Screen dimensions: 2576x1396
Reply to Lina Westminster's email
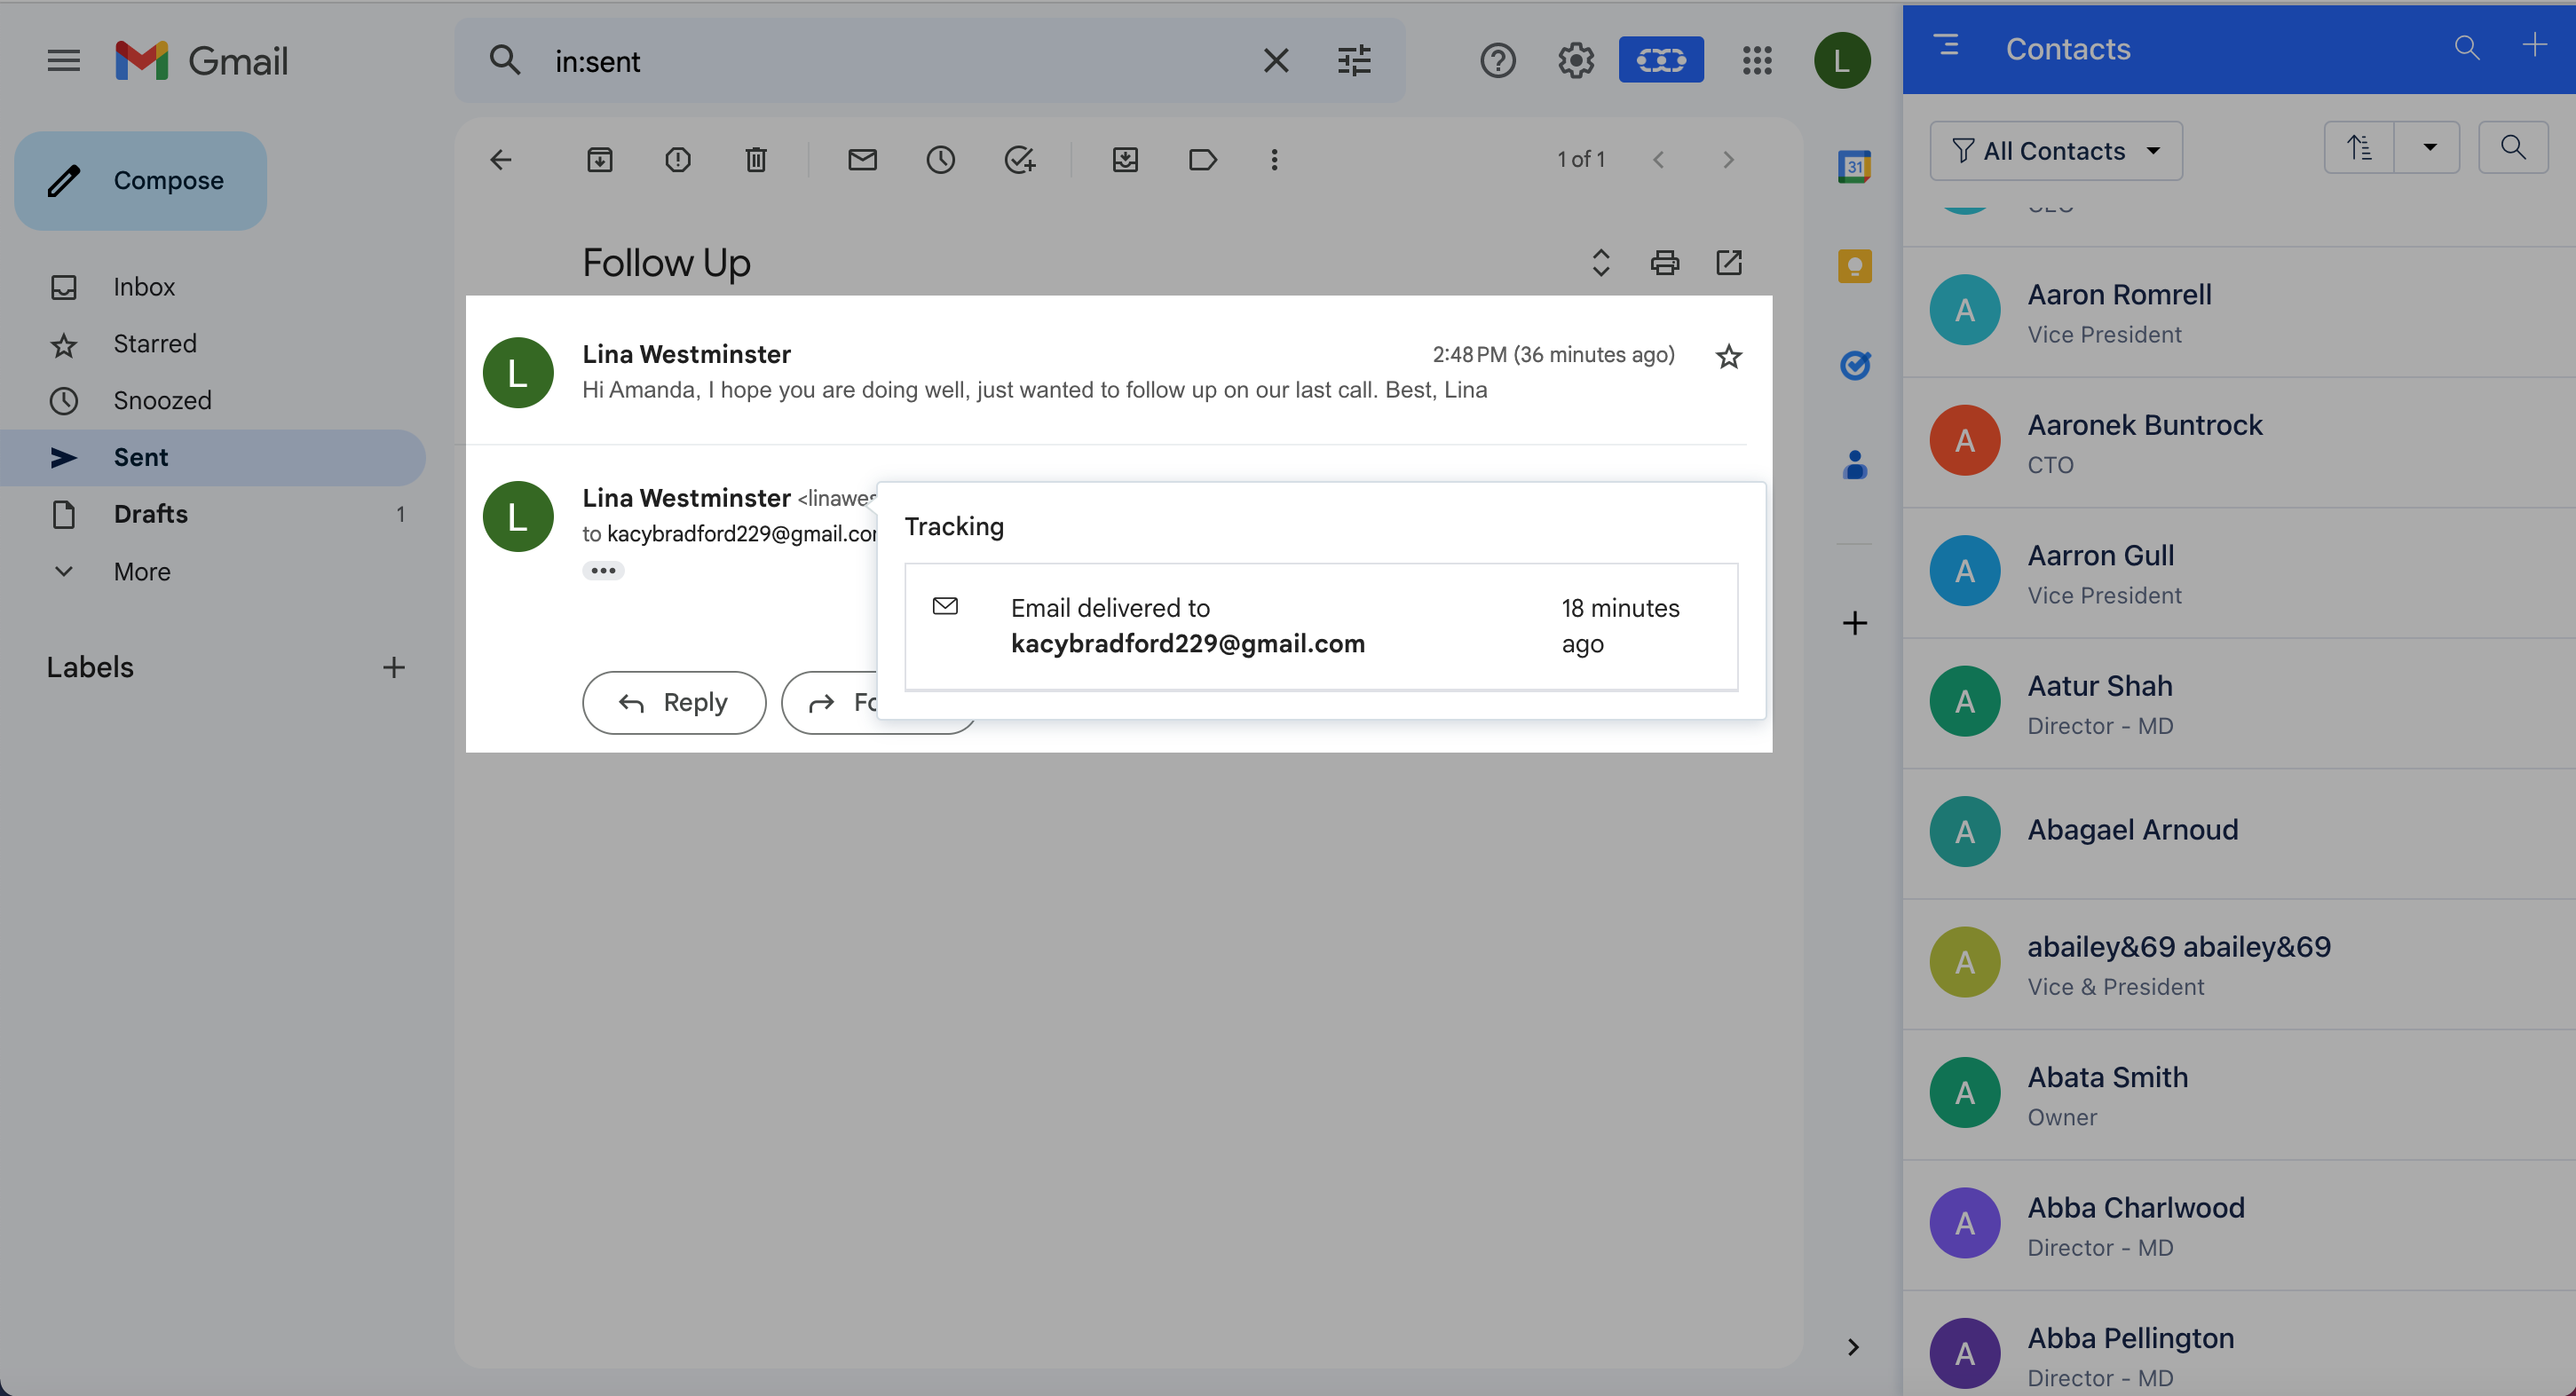[673, 702]
